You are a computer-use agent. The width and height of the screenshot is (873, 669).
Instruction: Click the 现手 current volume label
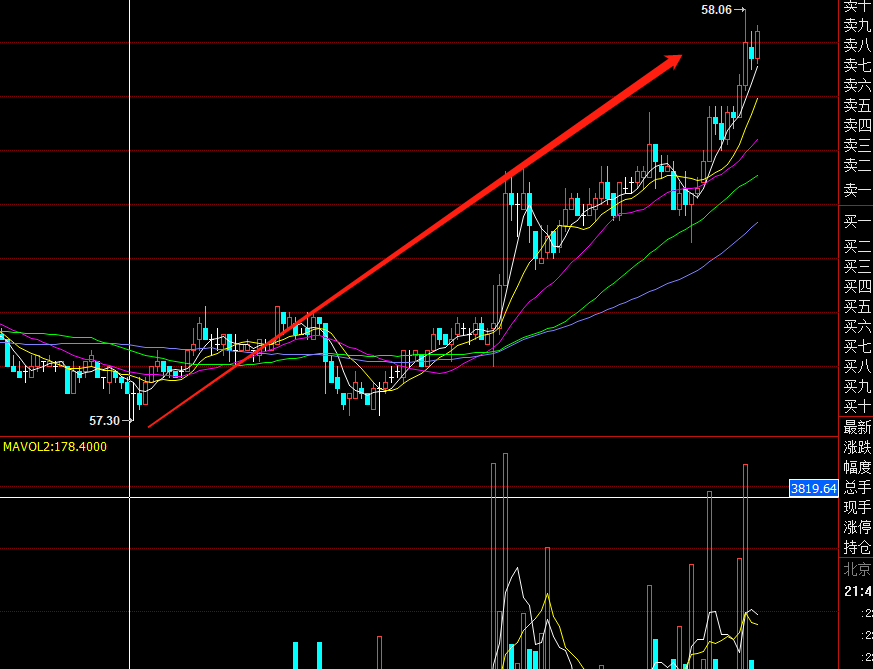pyautogui.click(x=857, y=508)
